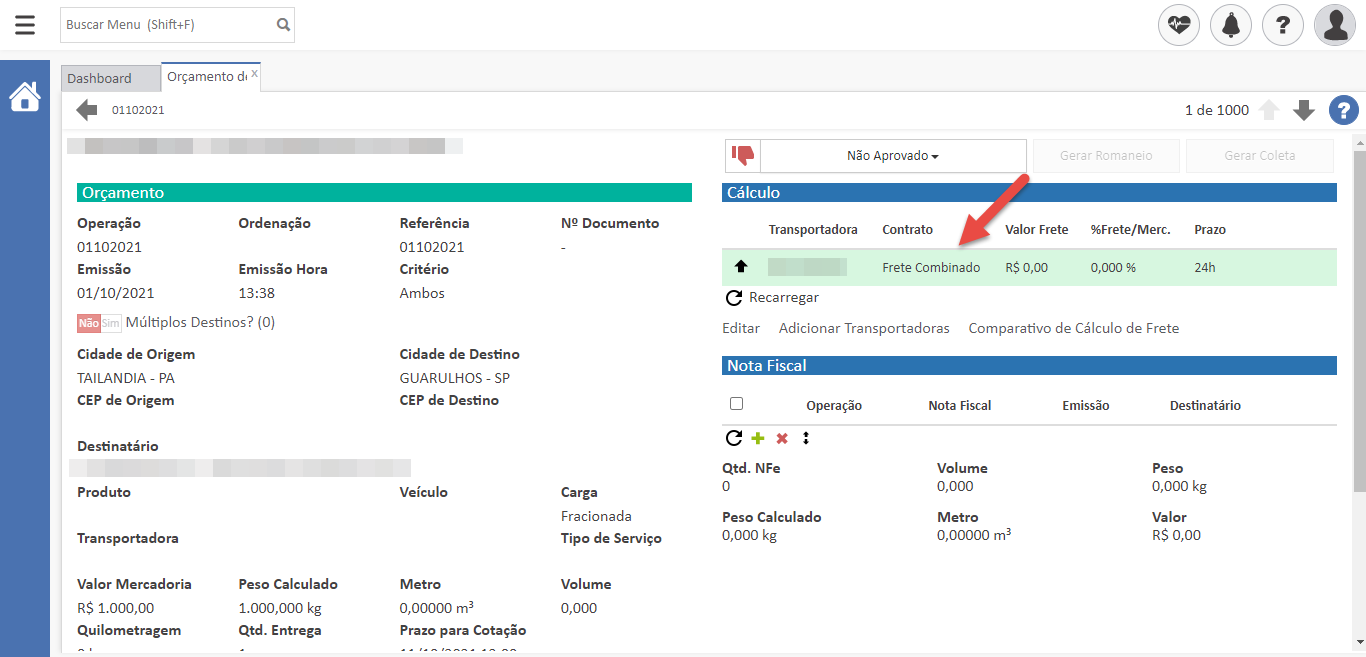Open the hamburger main menu
The width and height of the screenshot is (1366, 657).
click(x=25, y=25)
